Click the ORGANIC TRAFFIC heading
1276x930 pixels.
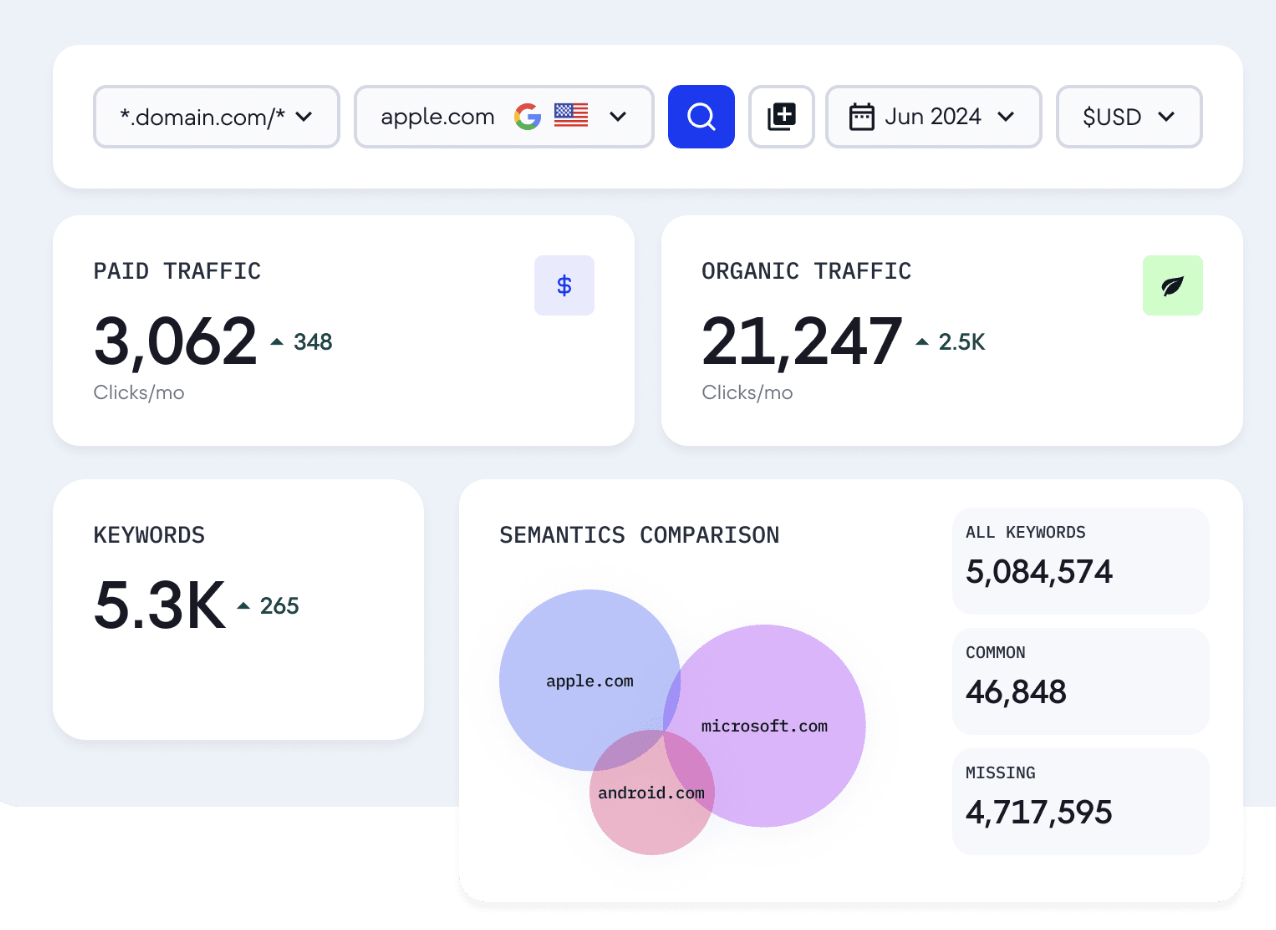point(807,271)
